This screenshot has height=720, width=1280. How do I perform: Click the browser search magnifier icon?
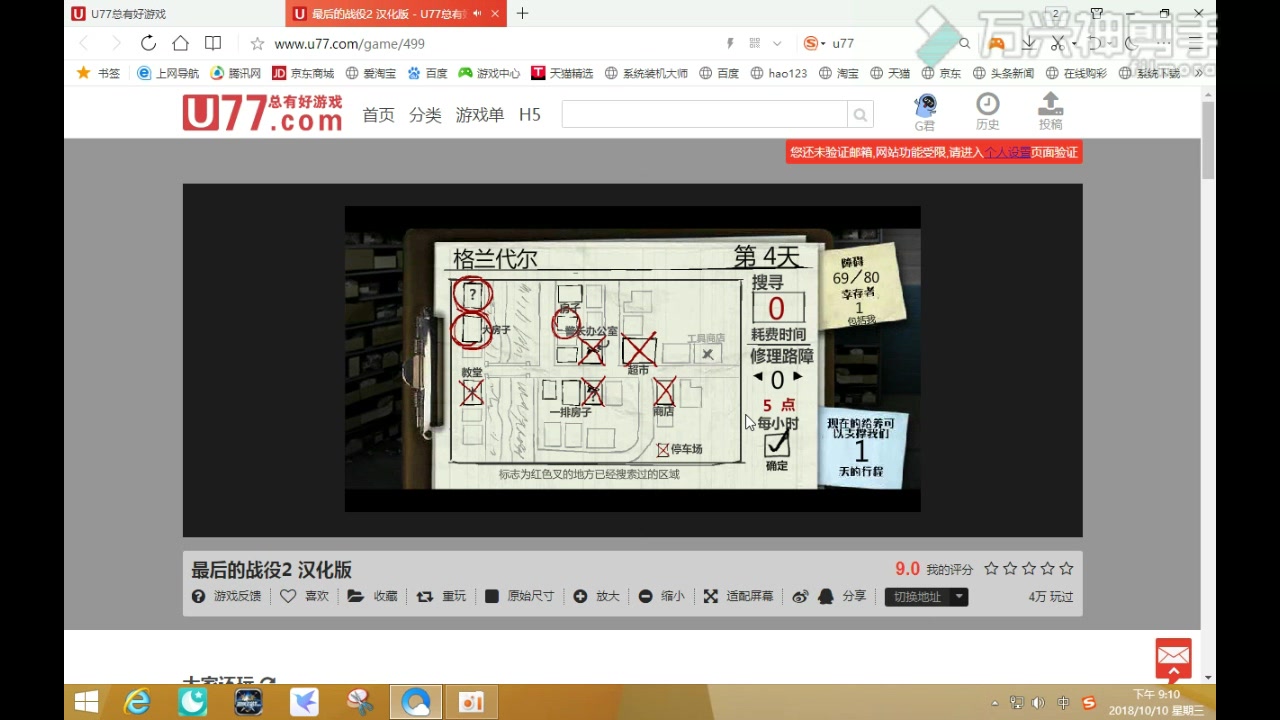(964, 43)
